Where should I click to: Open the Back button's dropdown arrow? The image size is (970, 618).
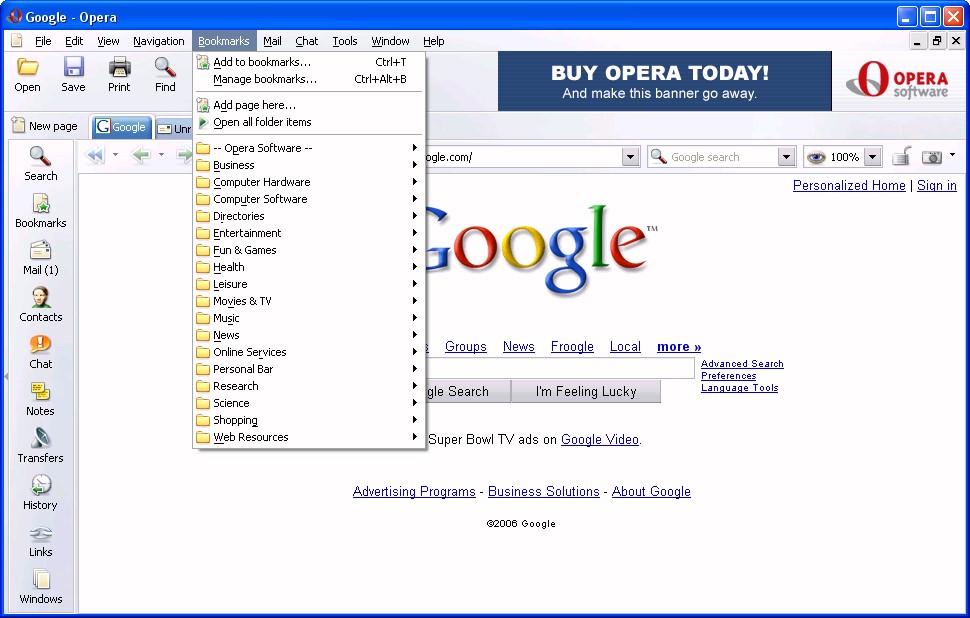click(161, 155)
